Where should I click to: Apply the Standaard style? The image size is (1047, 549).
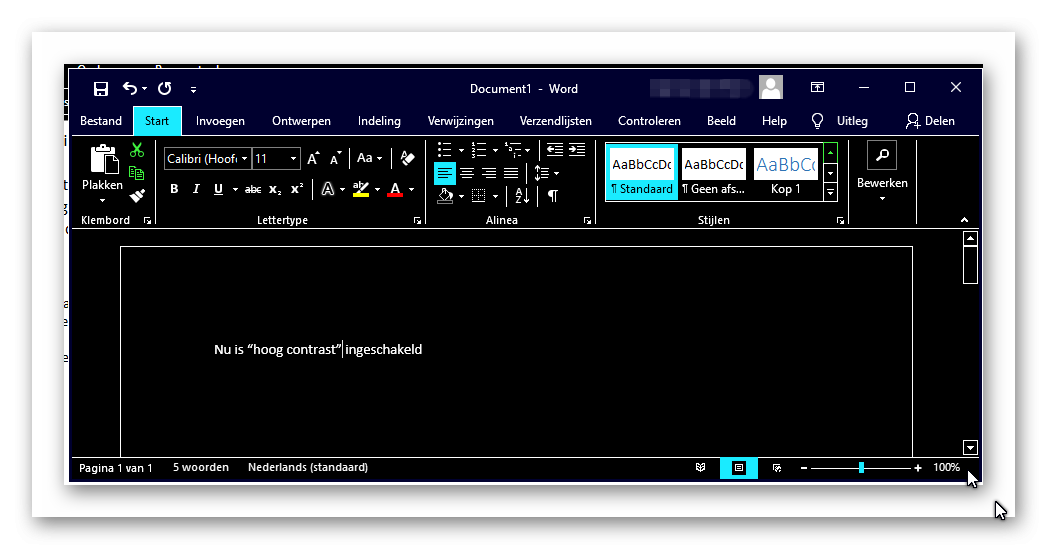click(642, 172)
